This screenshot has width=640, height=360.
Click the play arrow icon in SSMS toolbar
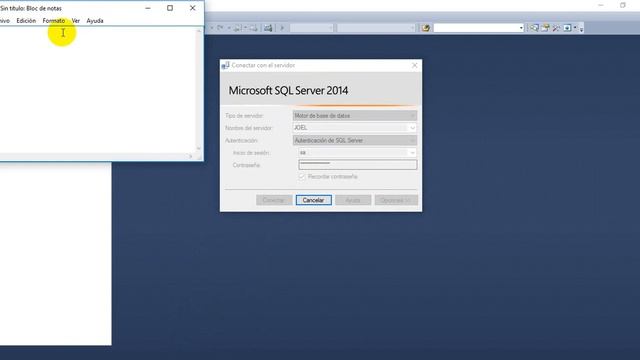[x=282, y=28]
